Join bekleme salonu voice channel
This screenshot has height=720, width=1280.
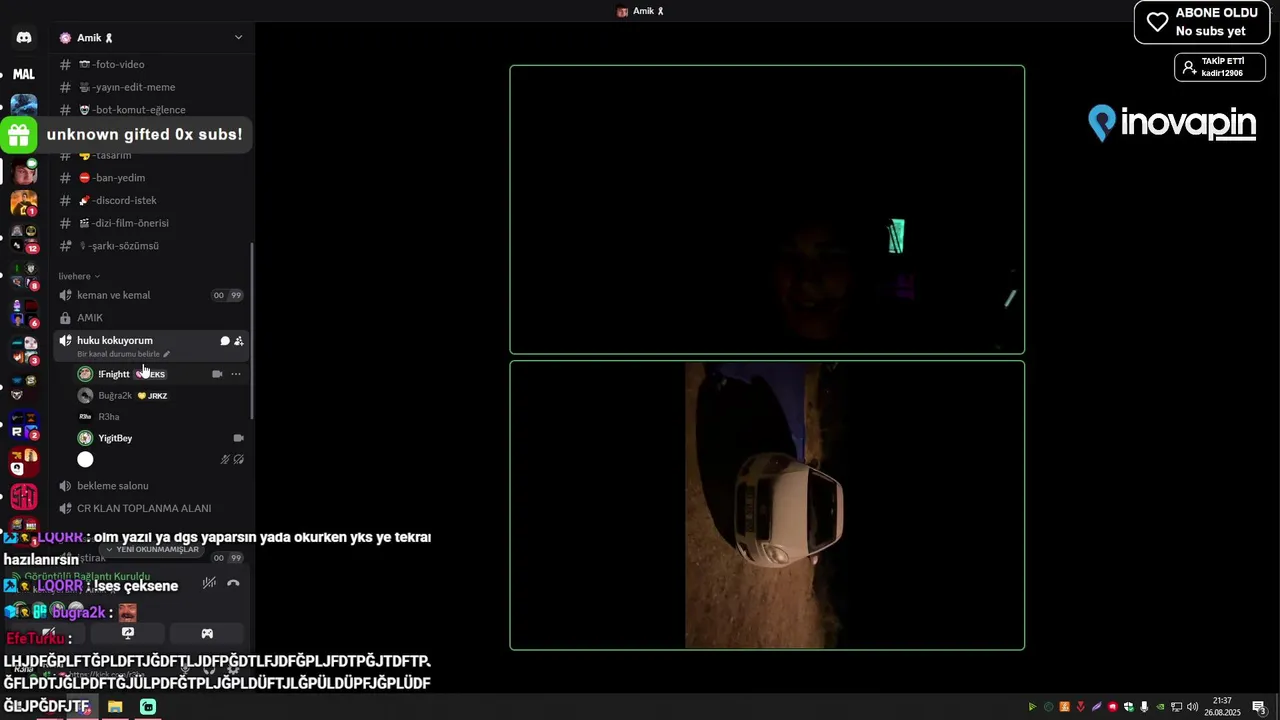click(152, 486)
